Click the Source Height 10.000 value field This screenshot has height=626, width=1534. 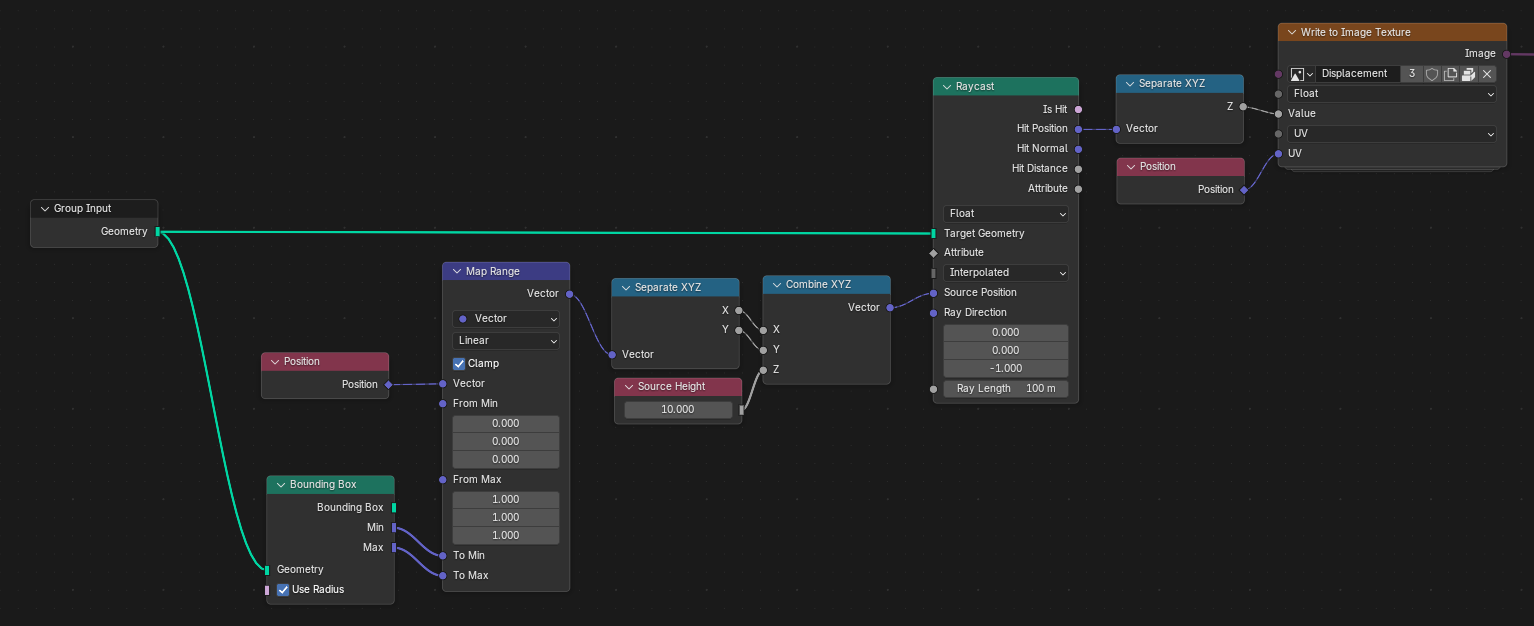pyautogui.click(x=678, y=410)
